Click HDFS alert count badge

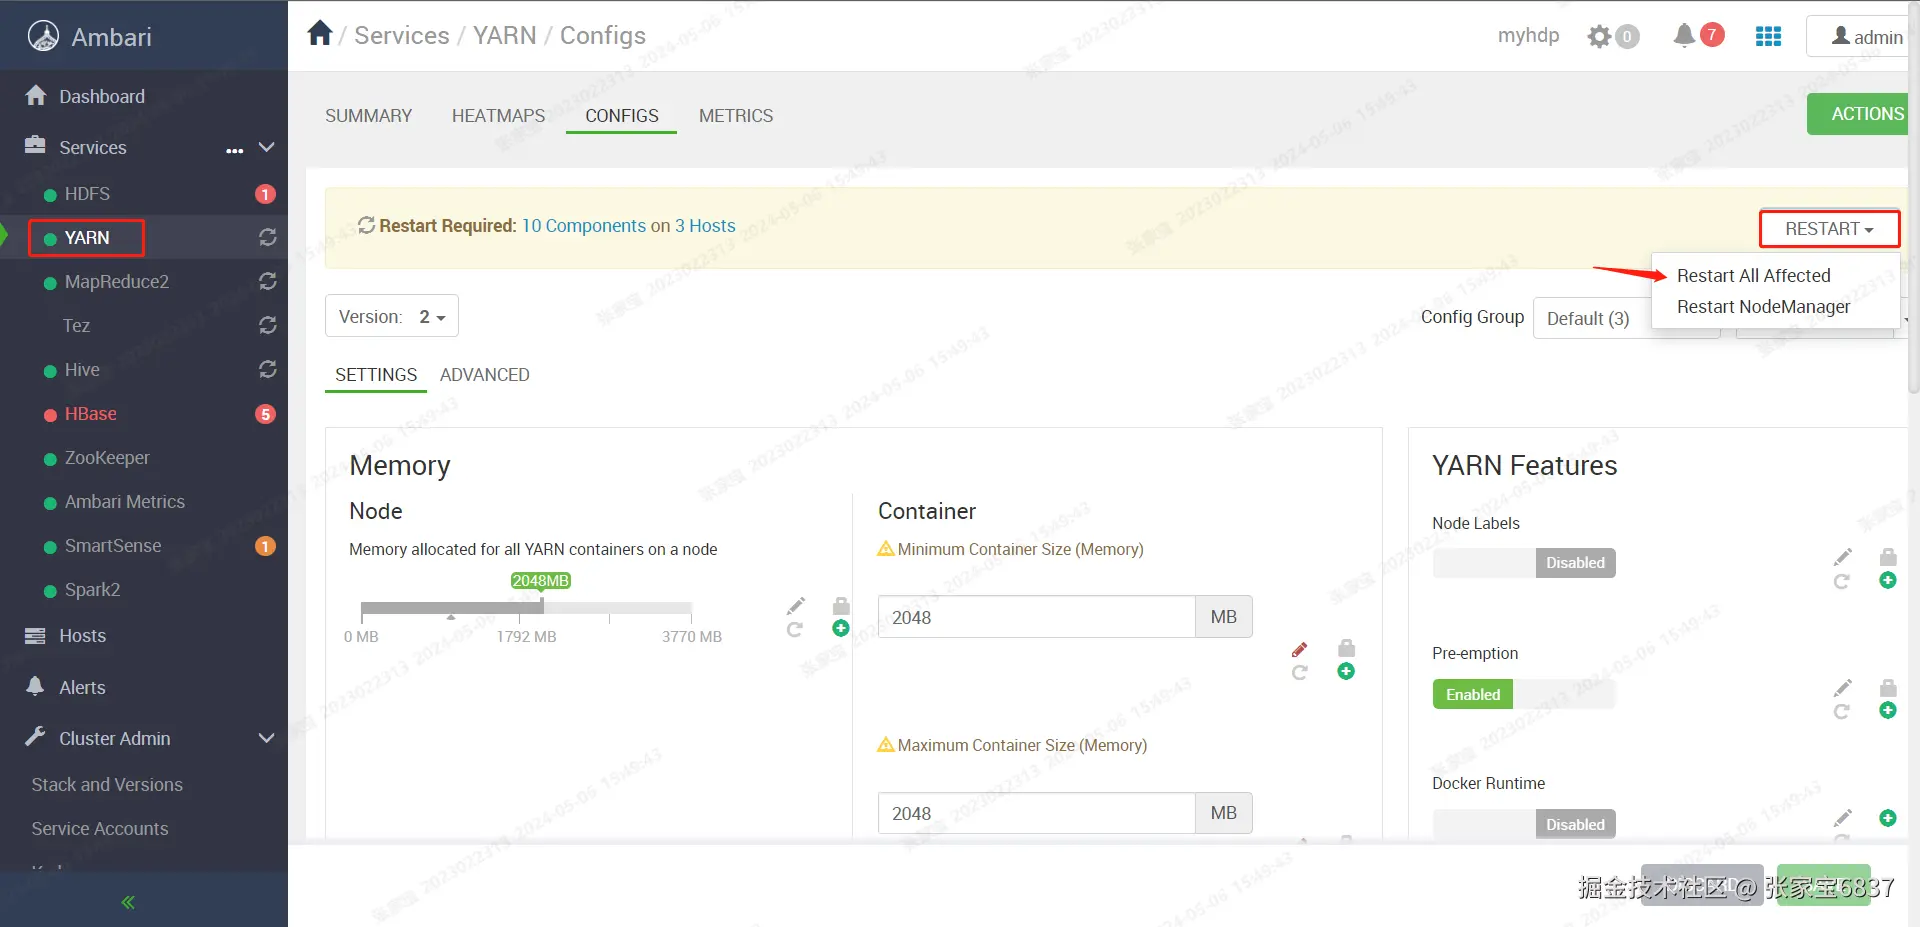[265, 194]
